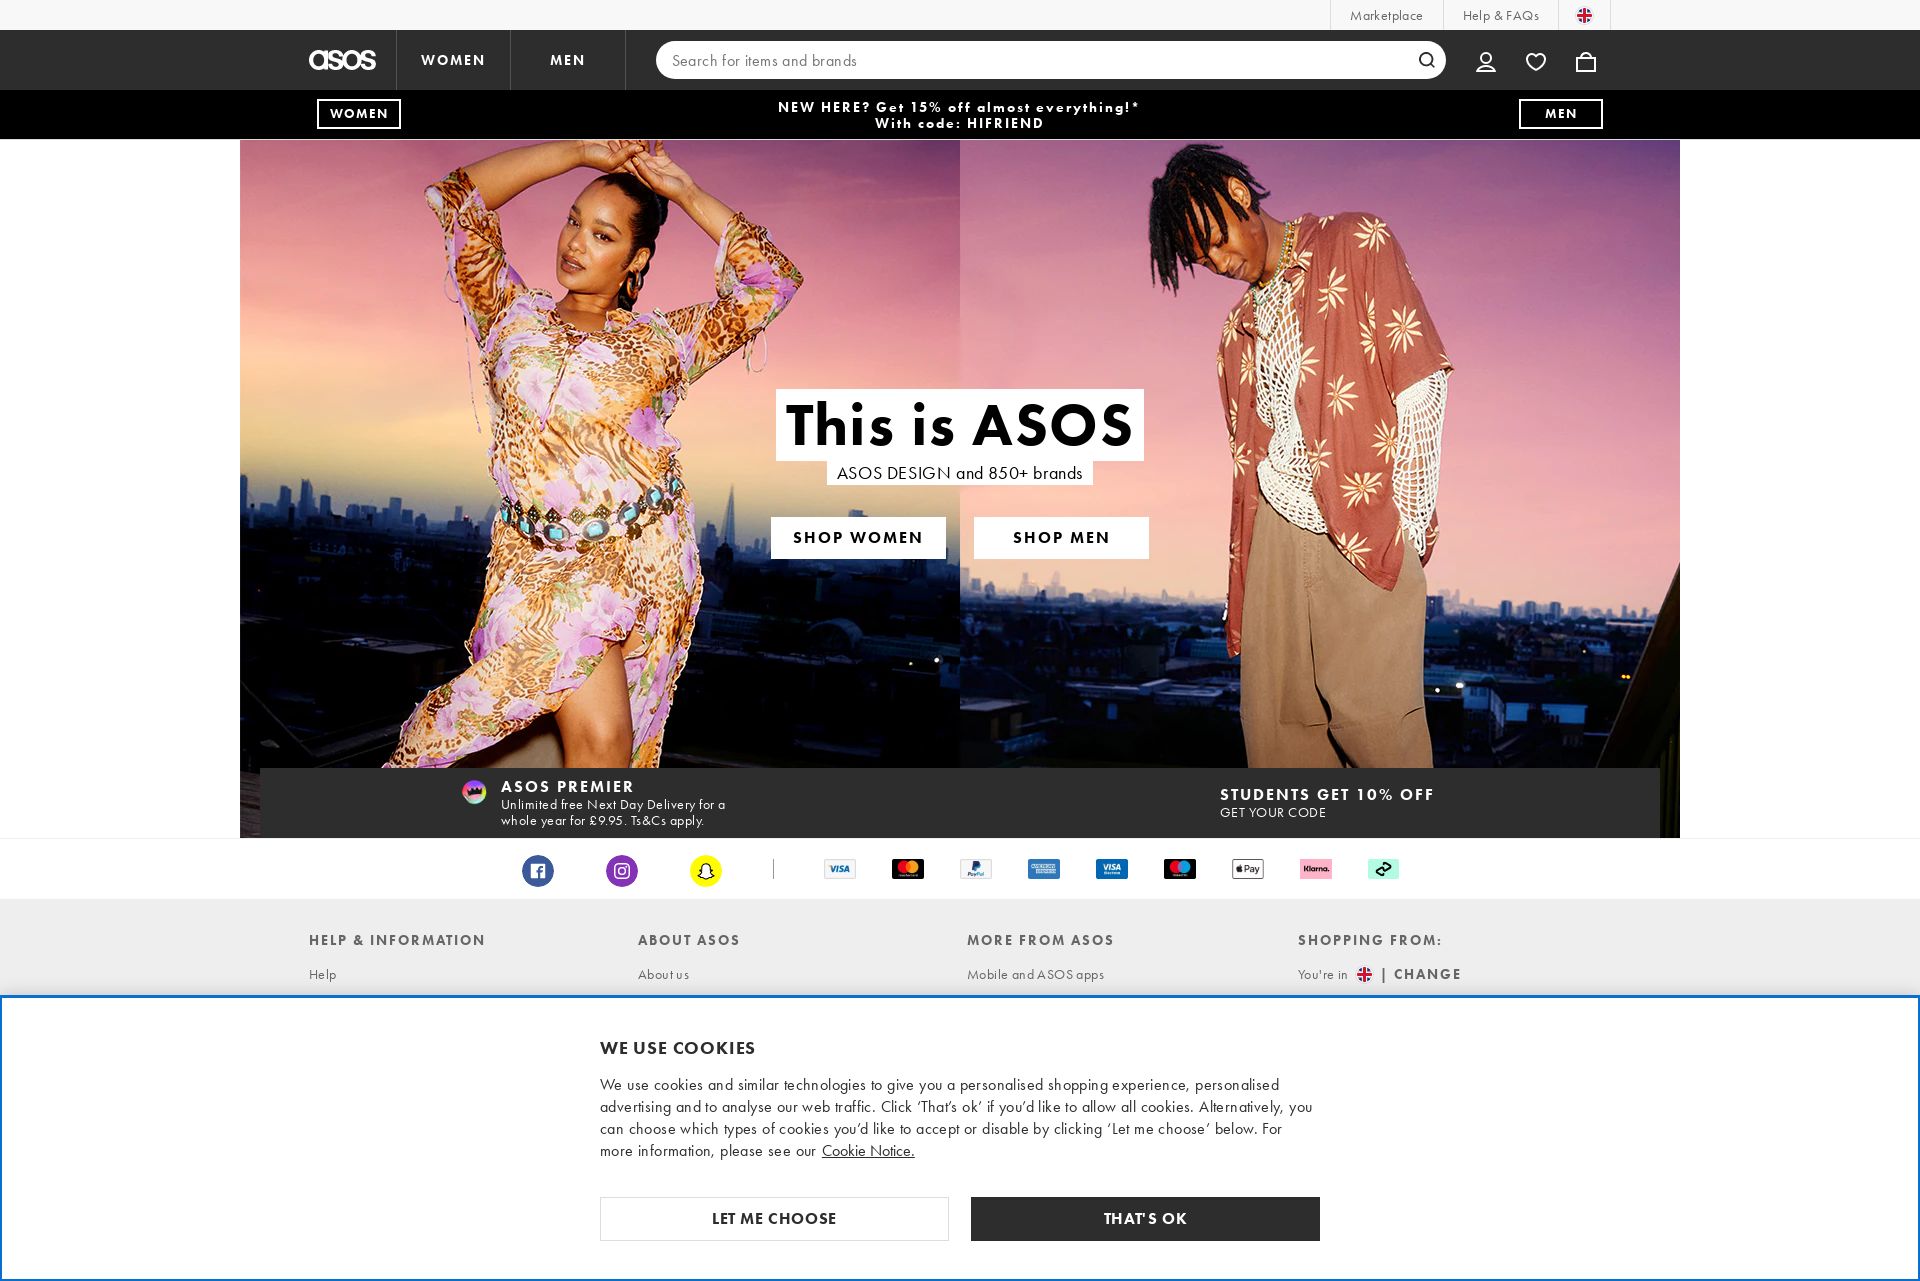This screenshot has width=1920, height=1281.
Task: Click STUDENTS GET 10% OFF heading
Action: tap(1327, 795)
